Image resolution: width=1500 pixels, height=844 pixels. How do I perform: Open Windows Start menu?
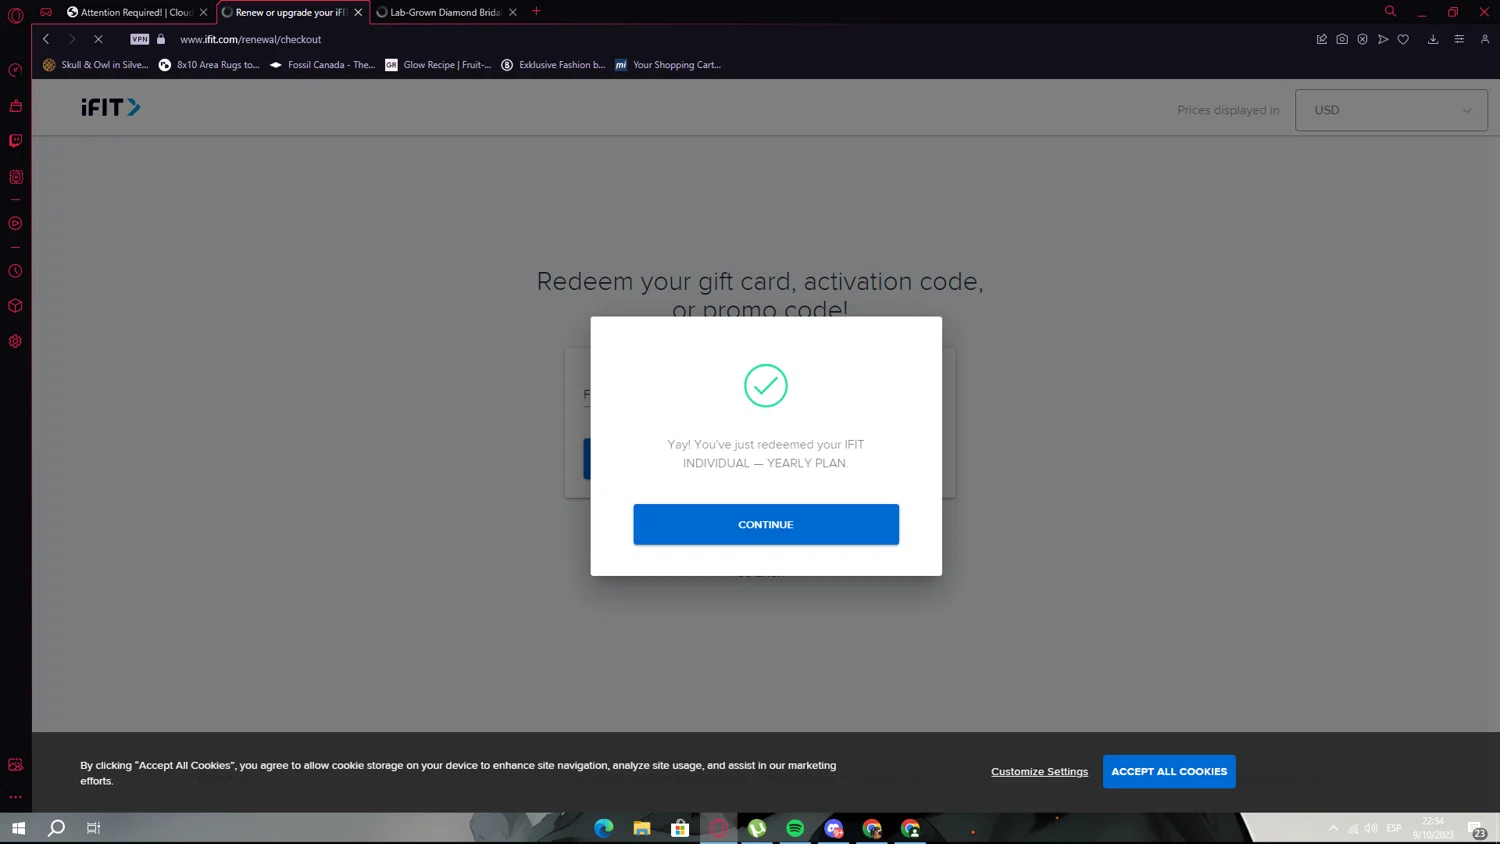[18, 828]
